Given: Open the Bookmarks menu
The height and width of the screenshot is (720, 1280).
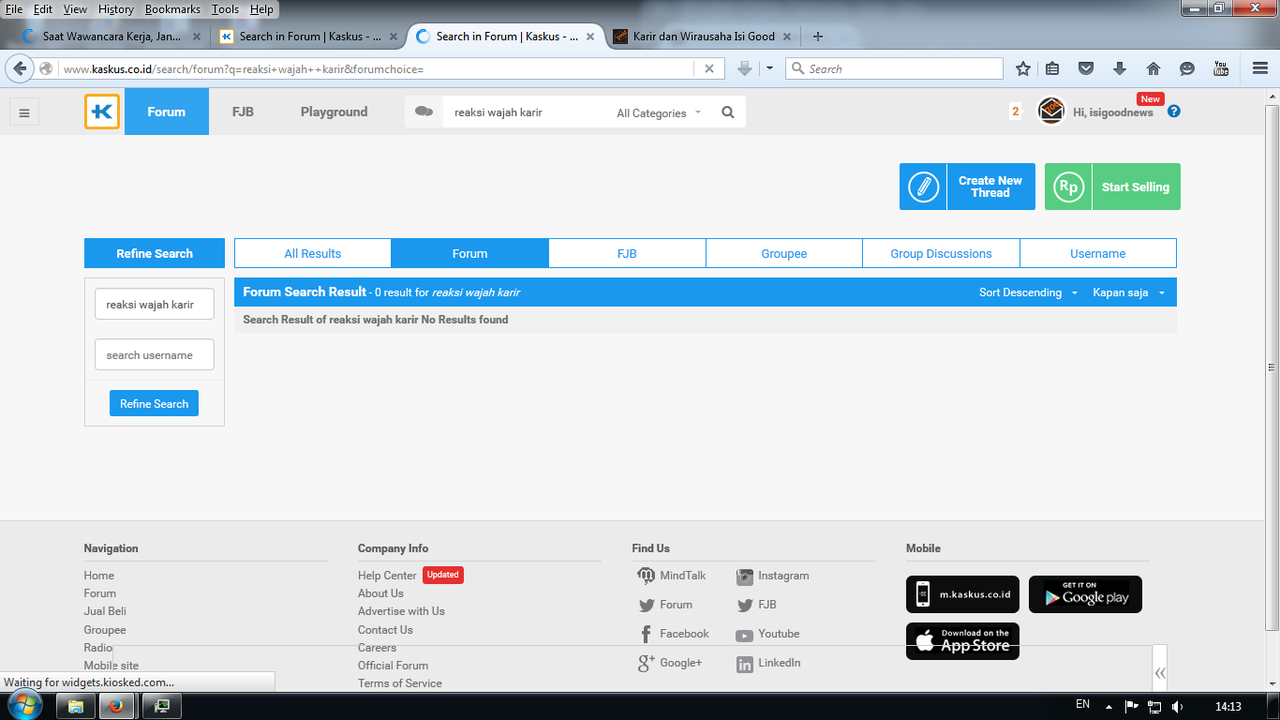Looking at the screenshot, I should 172,9.
